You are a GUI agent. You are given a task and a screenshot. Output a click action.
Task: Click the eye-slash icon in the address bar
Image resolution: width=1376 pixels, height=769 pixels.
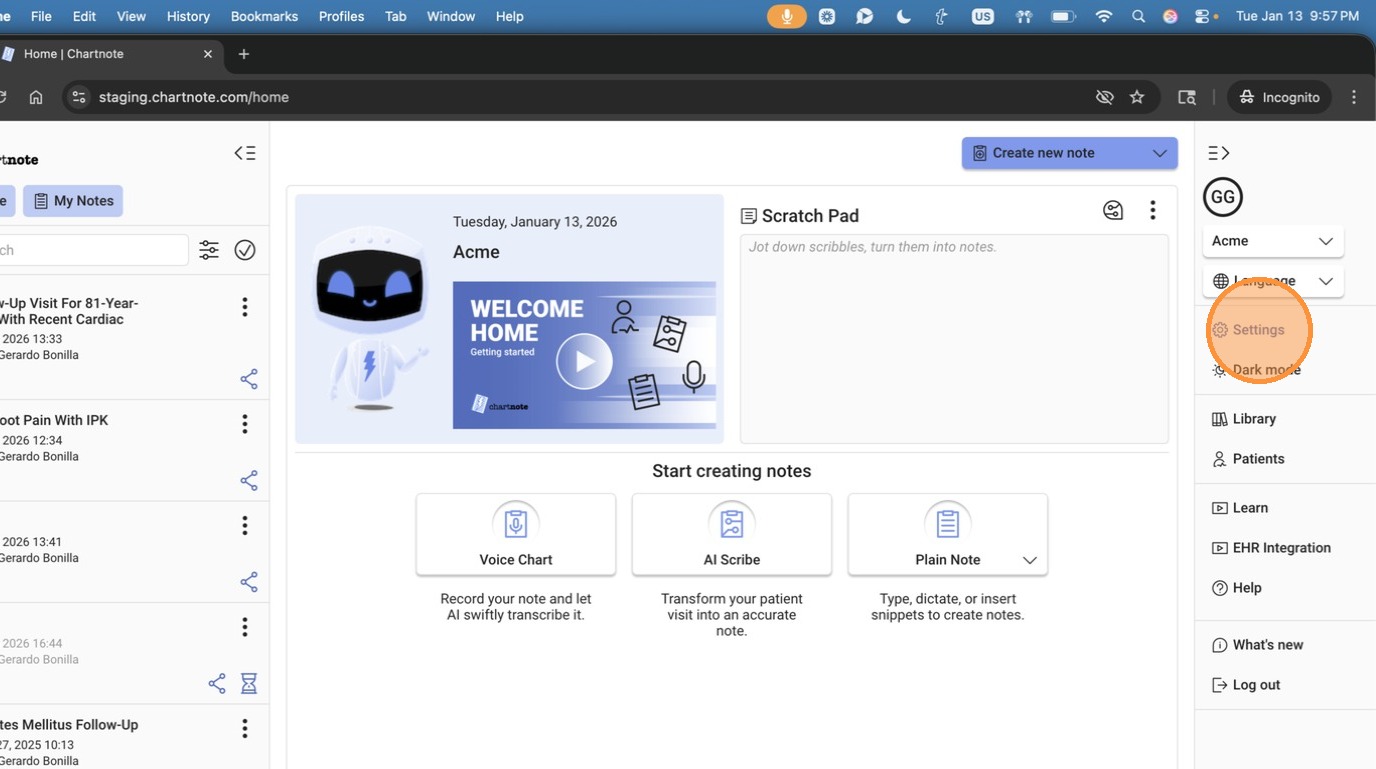click(x=1104, y=97)
